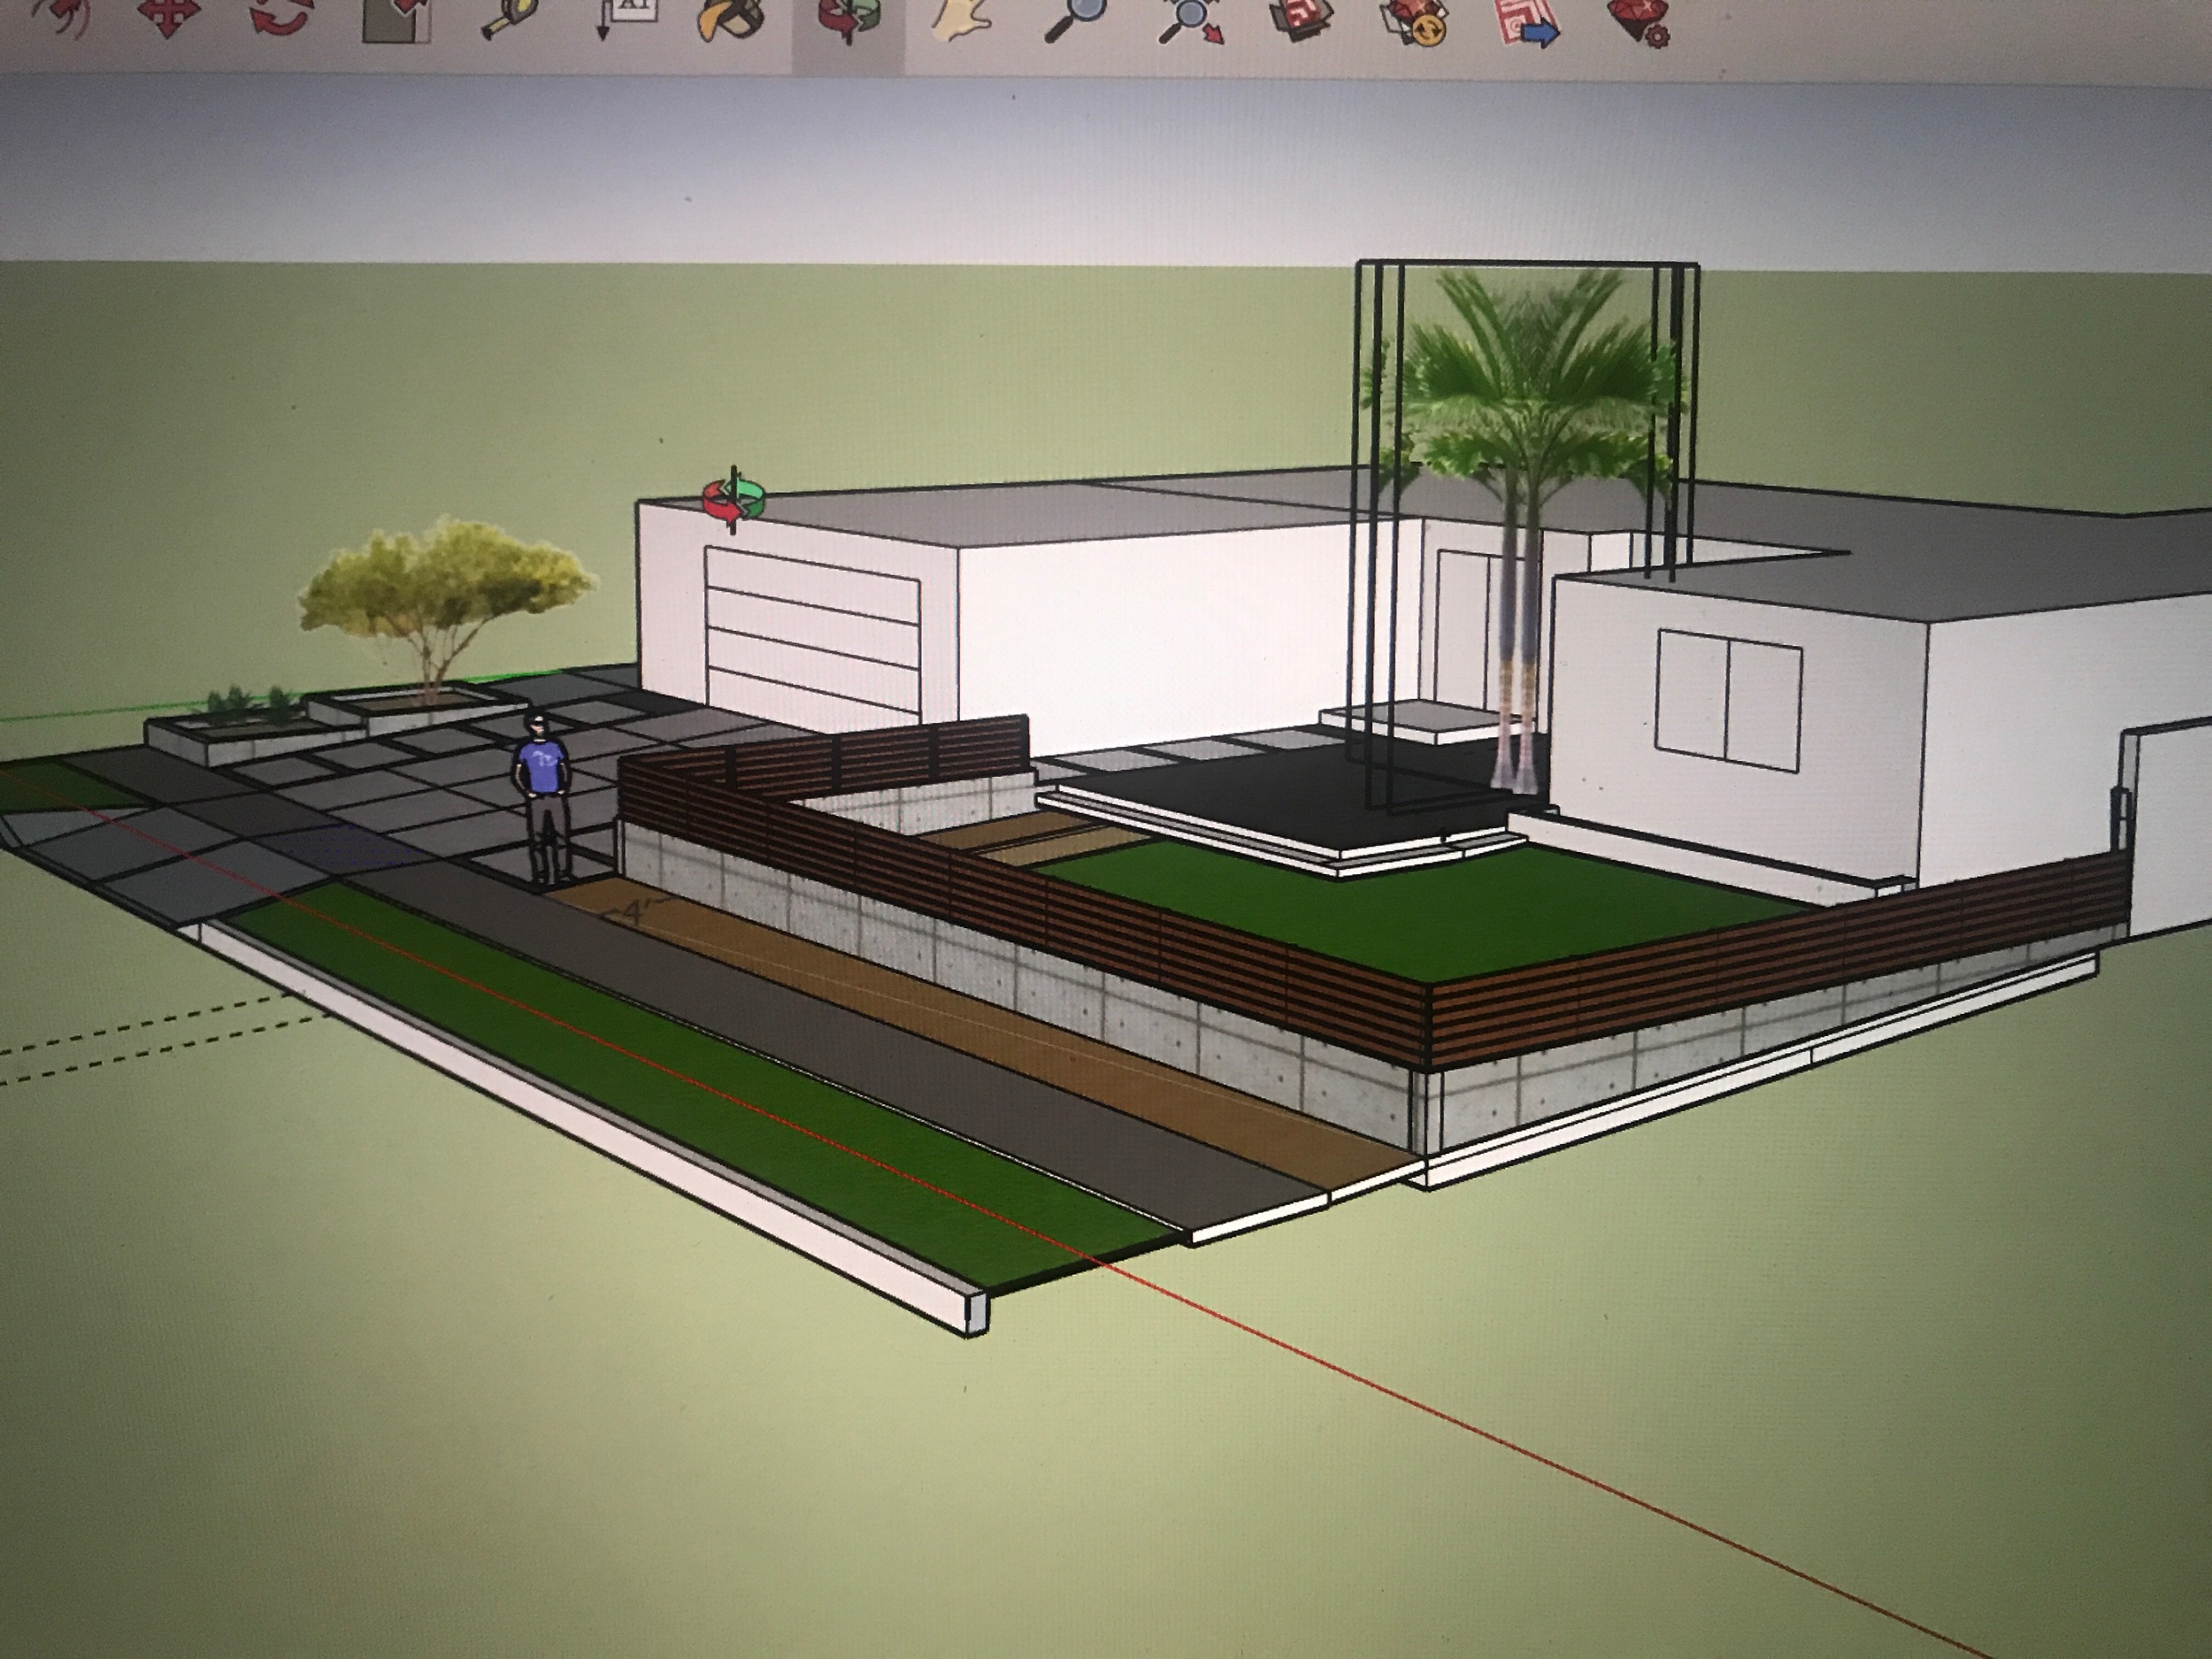
Task: Click Send to LayOut icon
Action: coord(1527,22)
